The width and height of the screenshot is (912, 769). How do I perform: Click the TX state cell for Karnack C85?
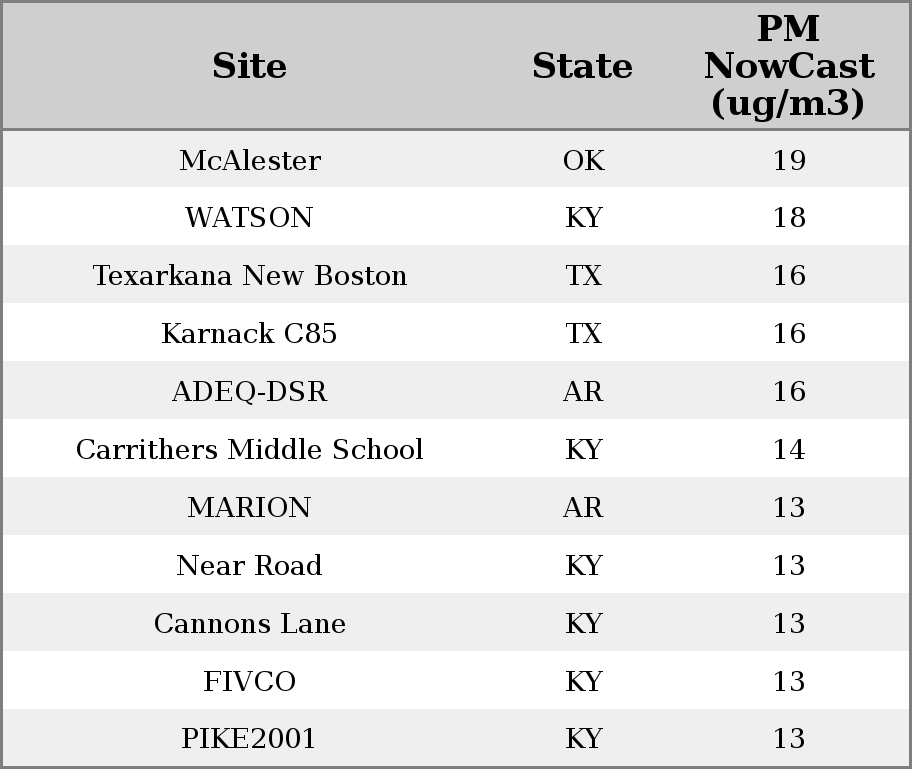[583, 333]
